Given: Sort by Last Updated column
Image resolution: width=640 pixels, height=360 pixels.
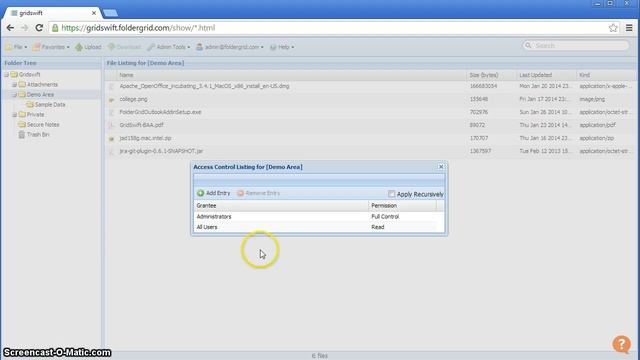Looking at the screenshot, I should (546, 75).
